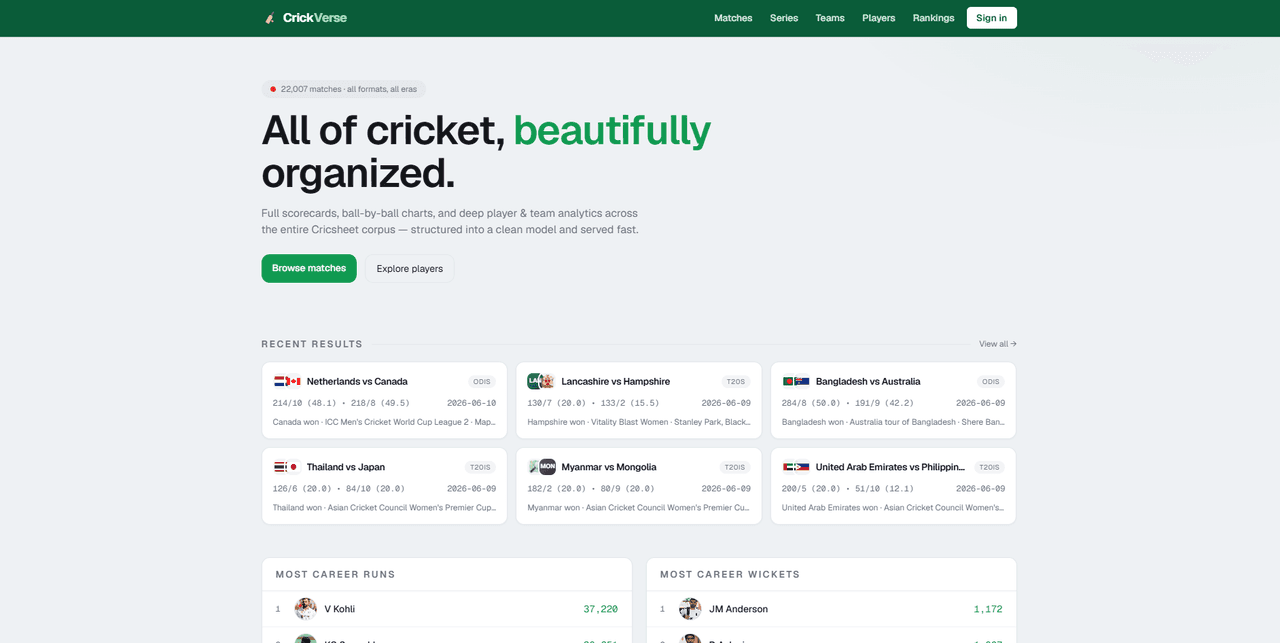Image resolution: width=1280 pixels, height=643 pixels.
Task: Click the Myanmar team icon
Action: click(534, 467)
